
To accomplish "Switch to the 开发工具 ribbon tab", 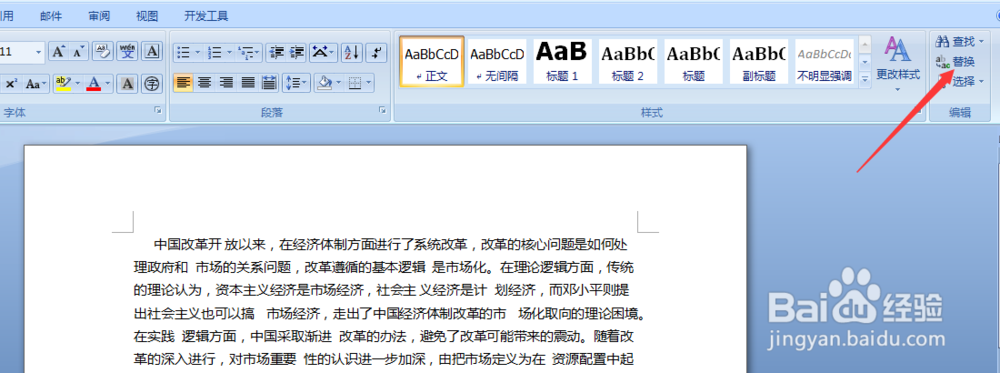I will 206,16.
